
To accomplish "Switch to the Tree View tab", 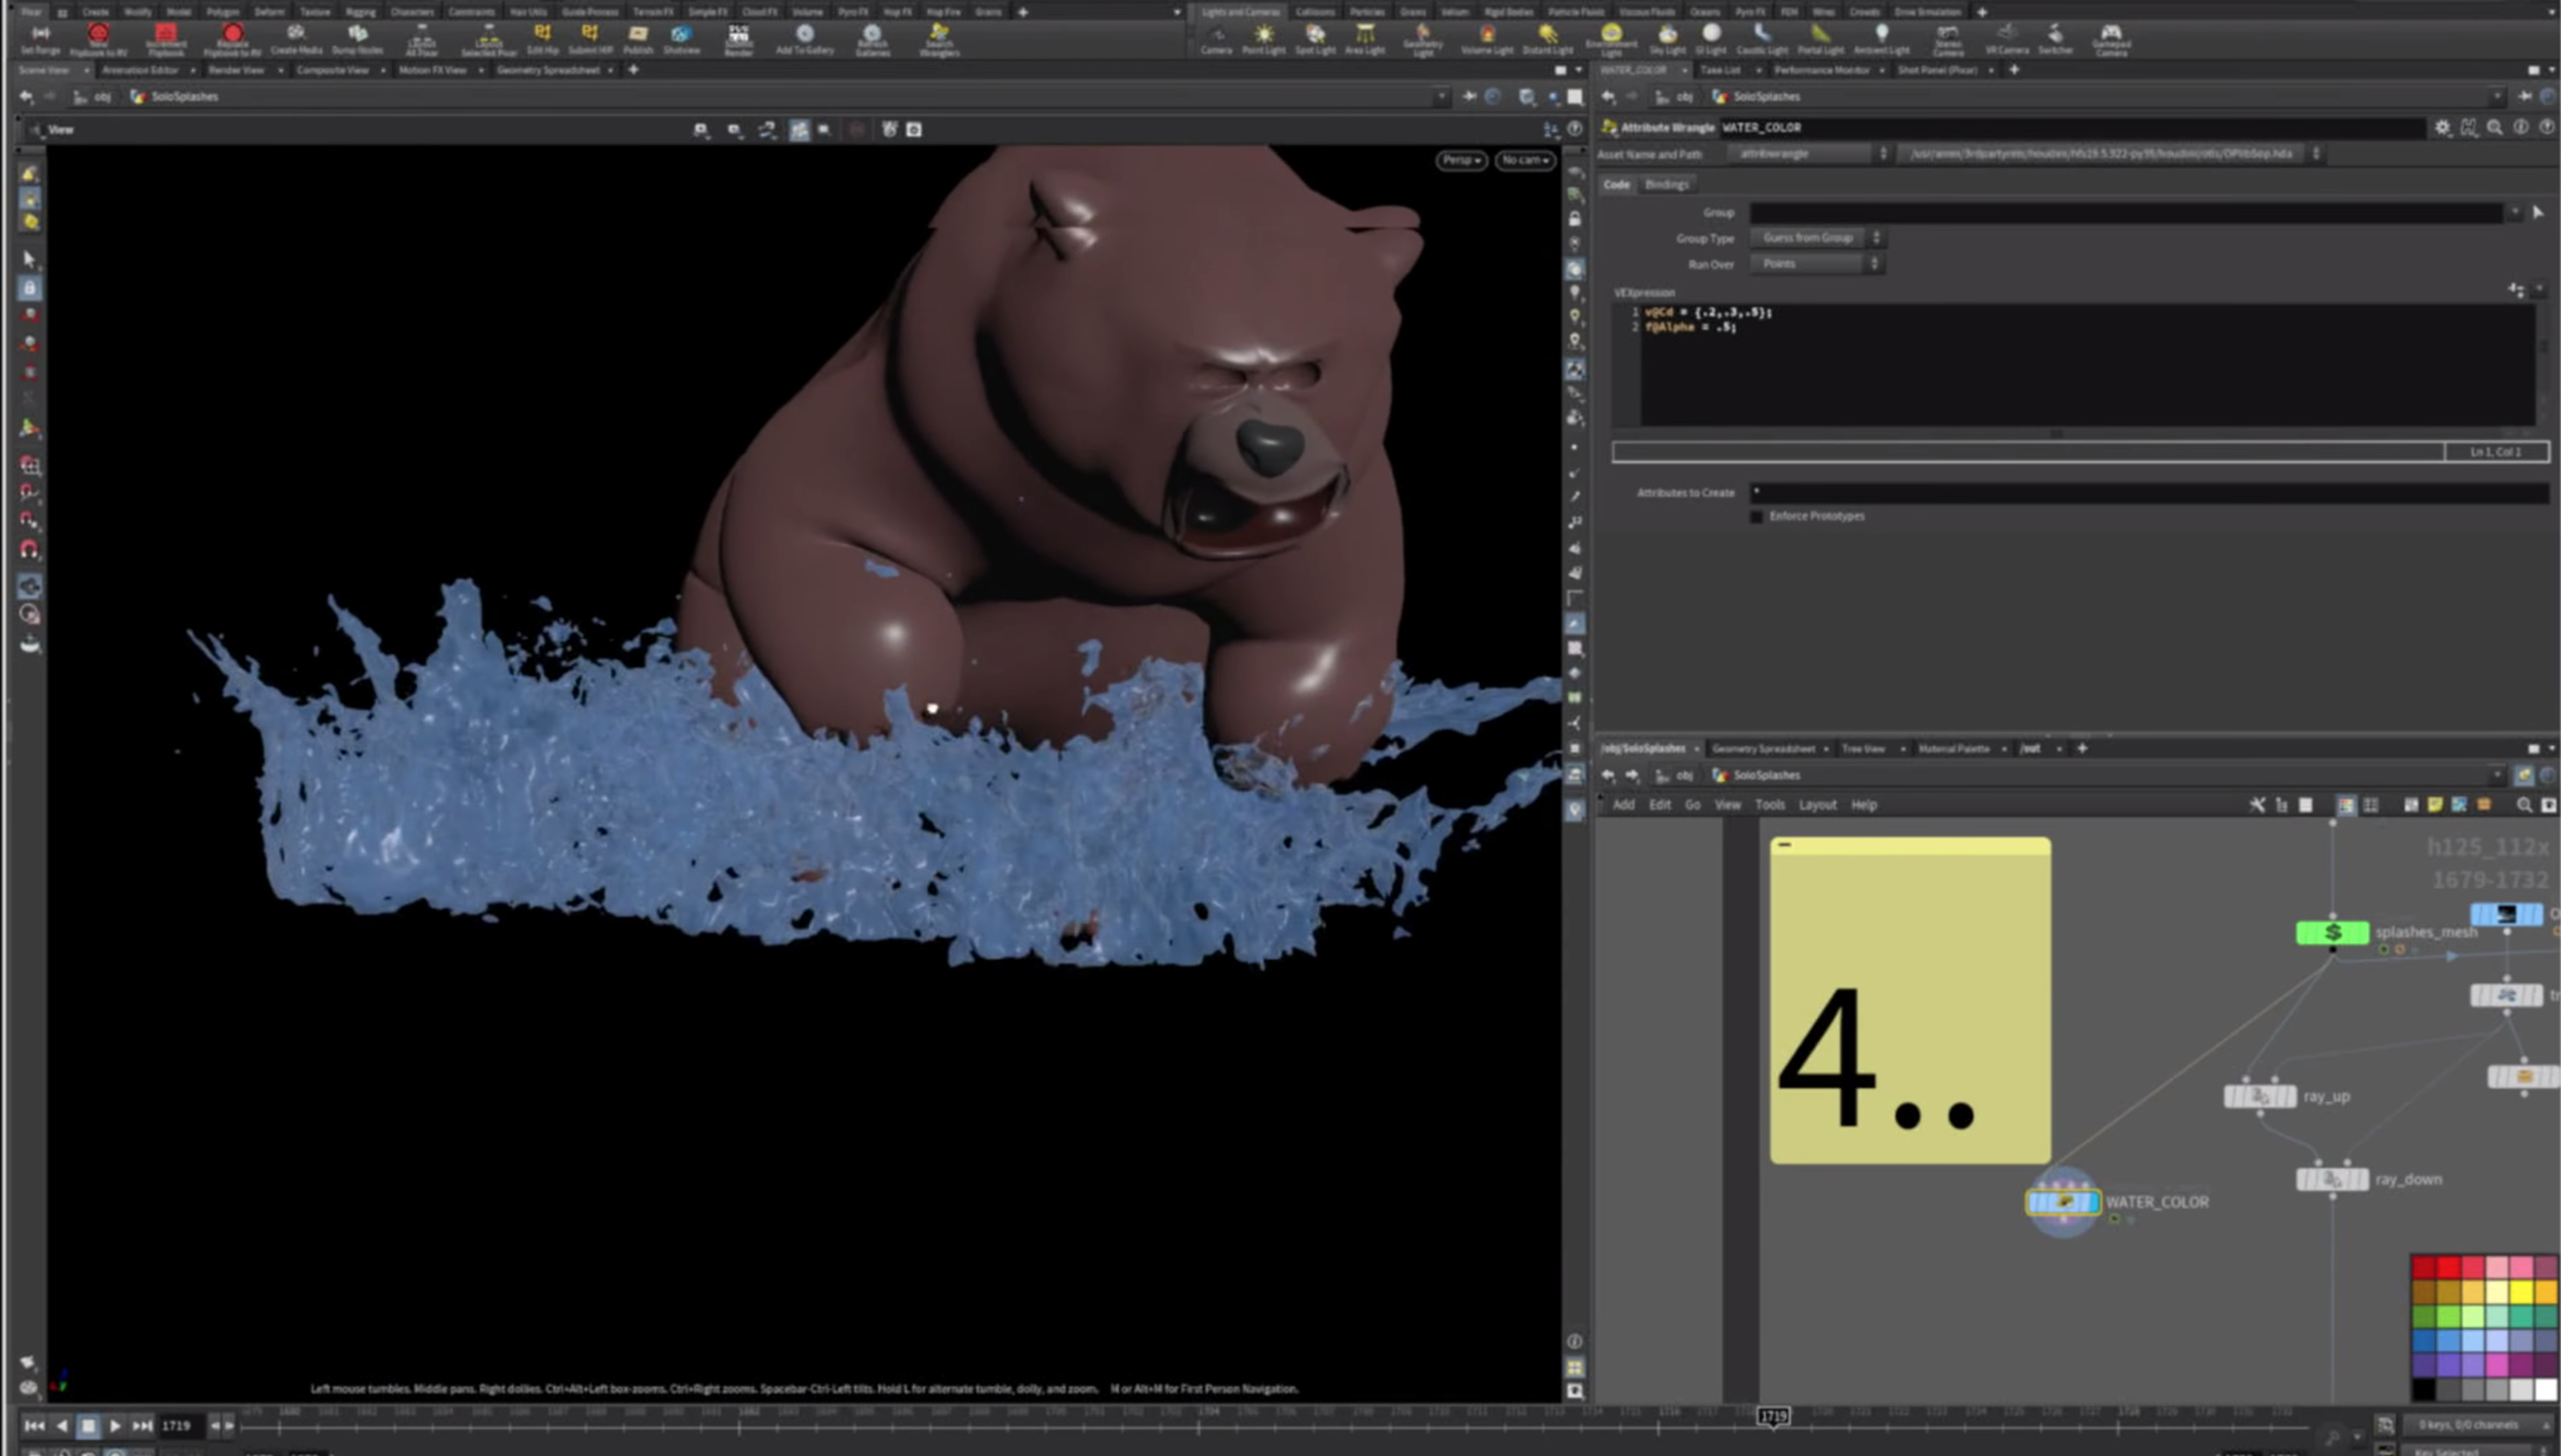I will 1863,749.
